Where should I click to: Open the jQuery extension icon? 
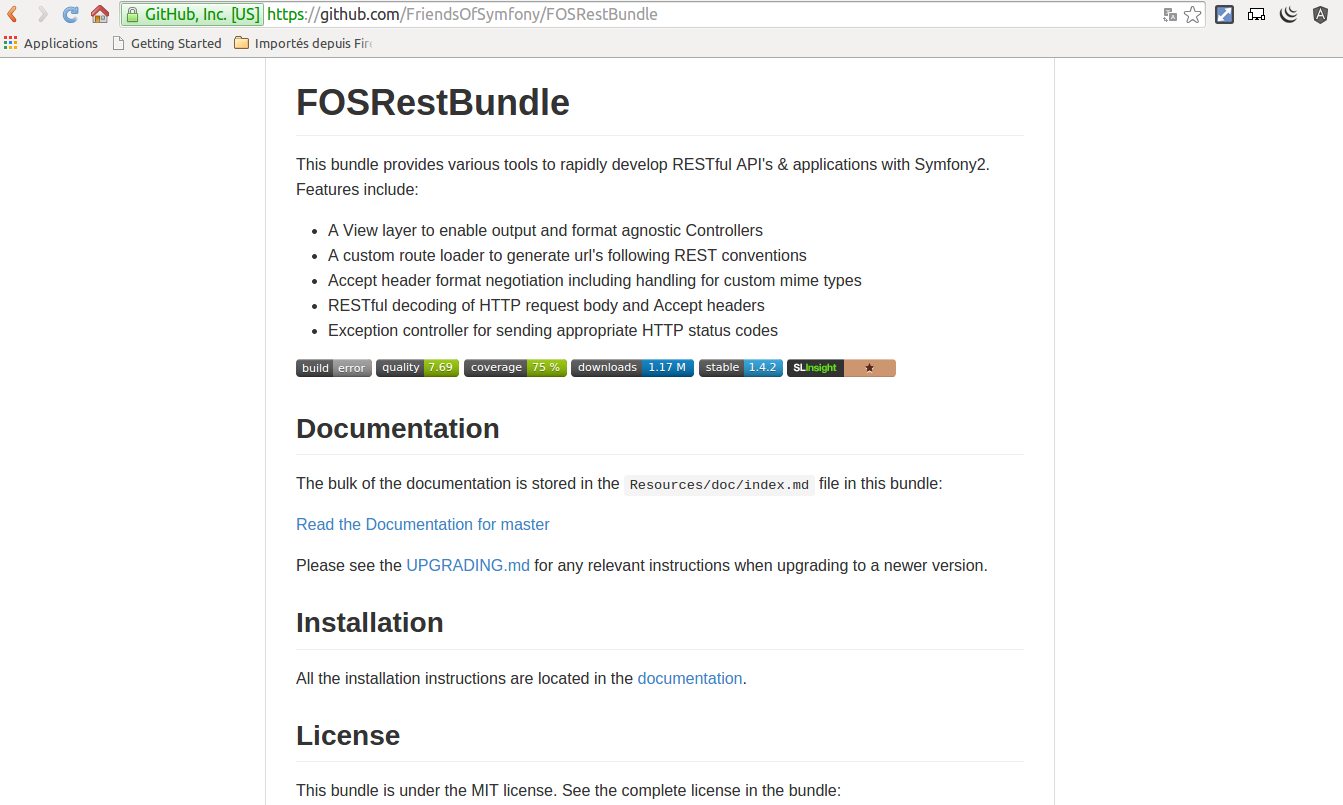click(x=1289, y=14)
